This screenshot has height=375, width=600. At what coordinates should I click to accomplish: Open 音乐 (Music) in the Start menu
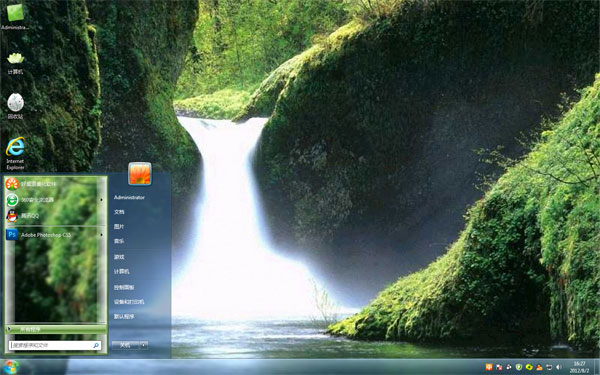[x=119, y=241]
